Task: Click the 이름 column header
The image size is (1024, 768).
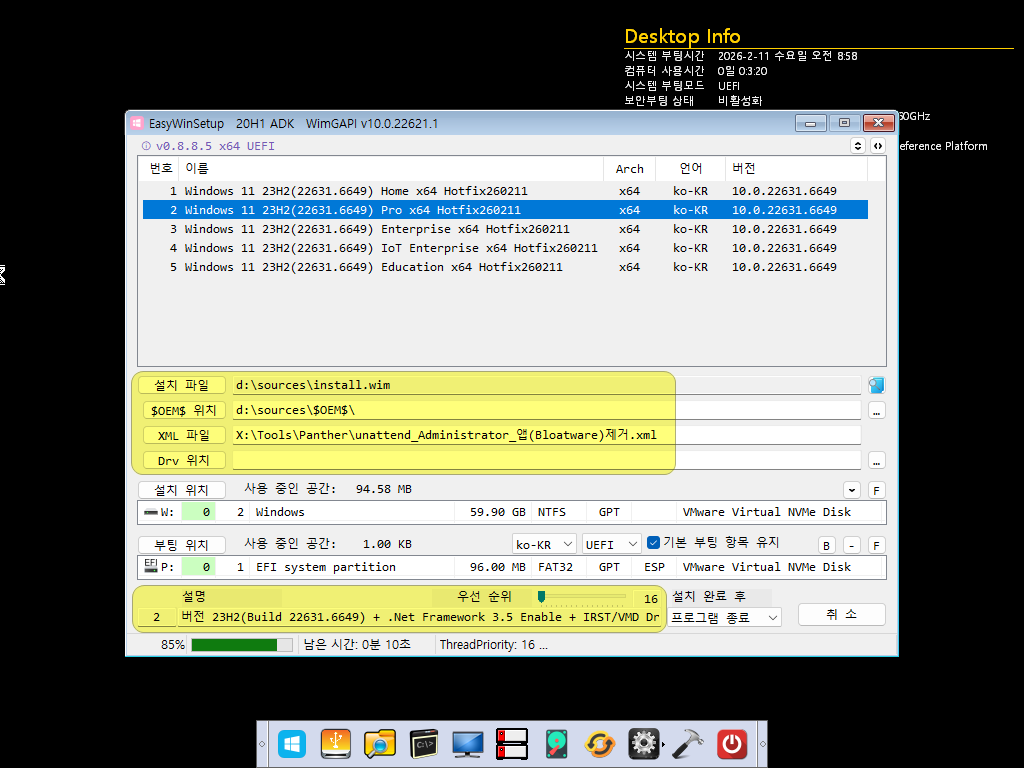Action: (x=392, y=168)
